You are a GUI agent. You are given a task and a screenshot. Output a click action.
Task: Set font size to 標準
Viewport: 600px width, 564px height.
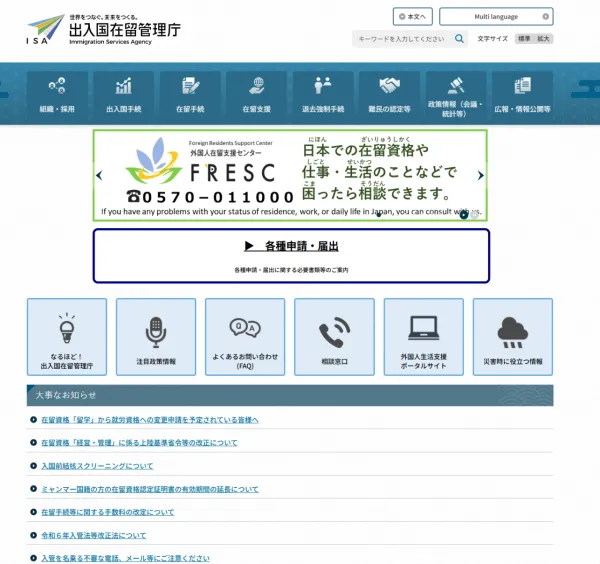[524, 39]
